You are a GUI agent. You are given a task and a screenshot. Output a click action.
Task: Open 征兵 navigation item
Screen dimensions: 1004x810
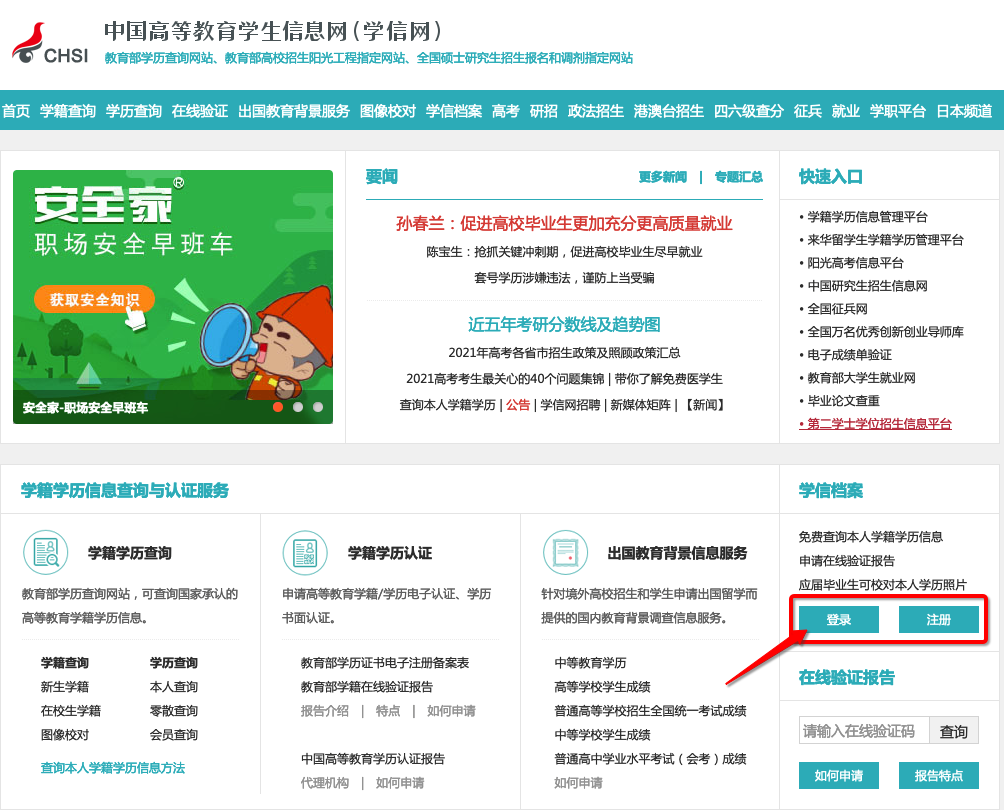(x=807, y=111)
